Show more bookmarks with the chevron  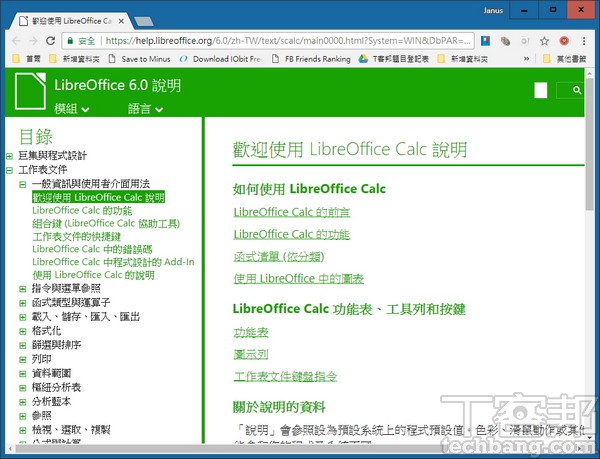pos(527,59)
